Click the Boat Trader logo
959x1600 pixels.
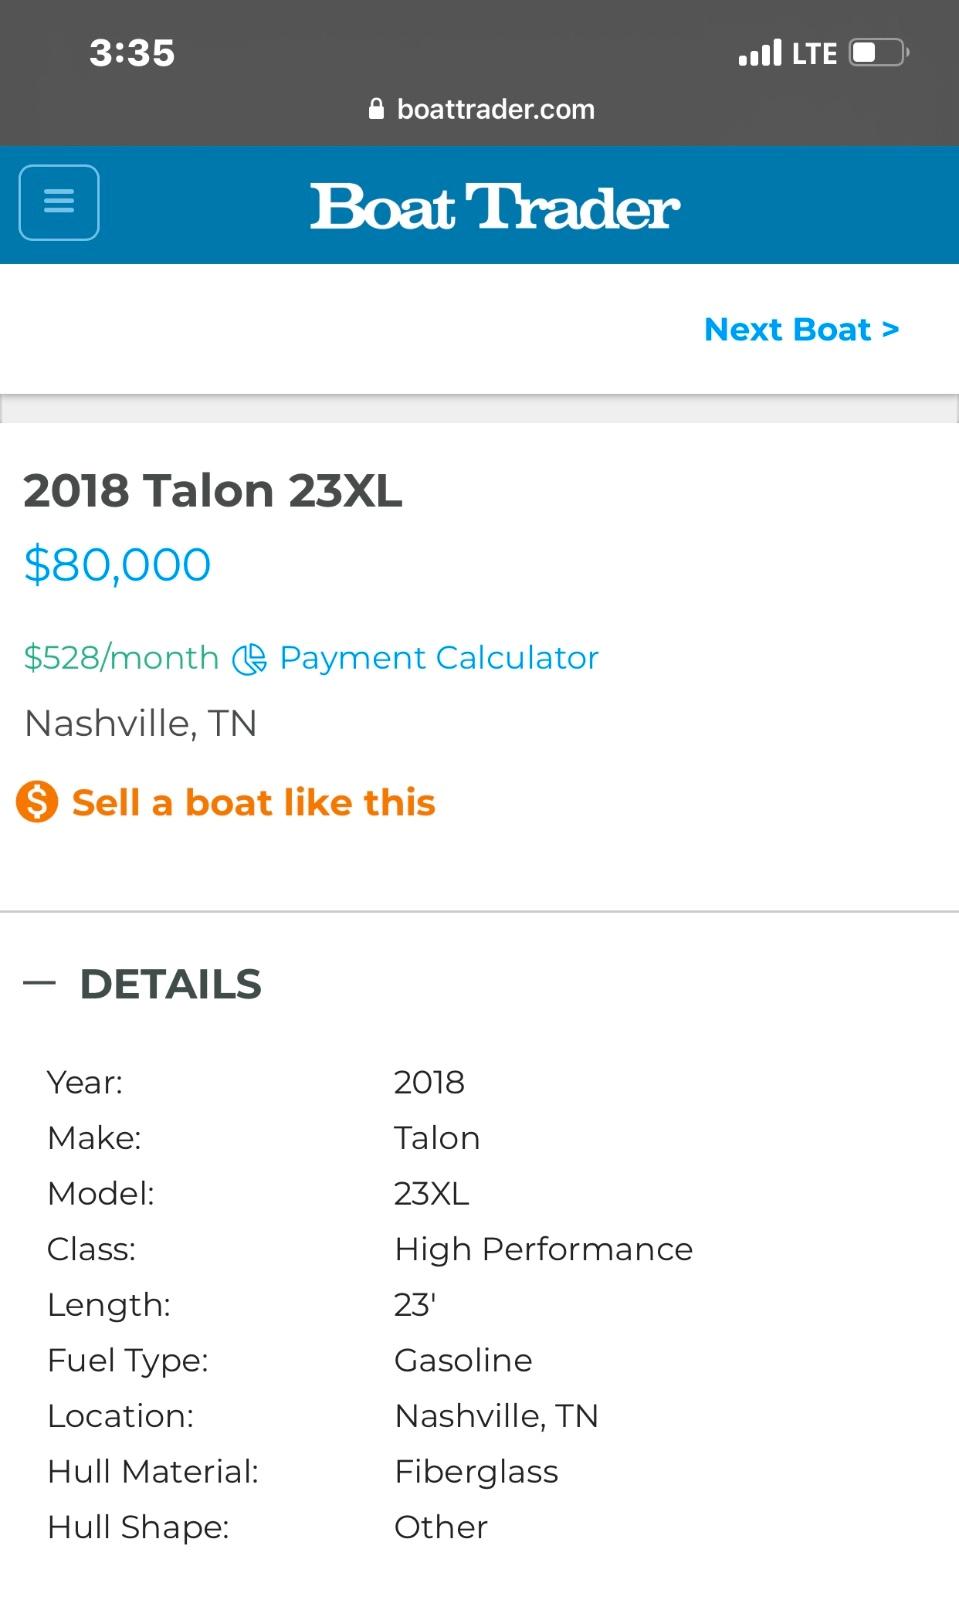coord(495,207)
